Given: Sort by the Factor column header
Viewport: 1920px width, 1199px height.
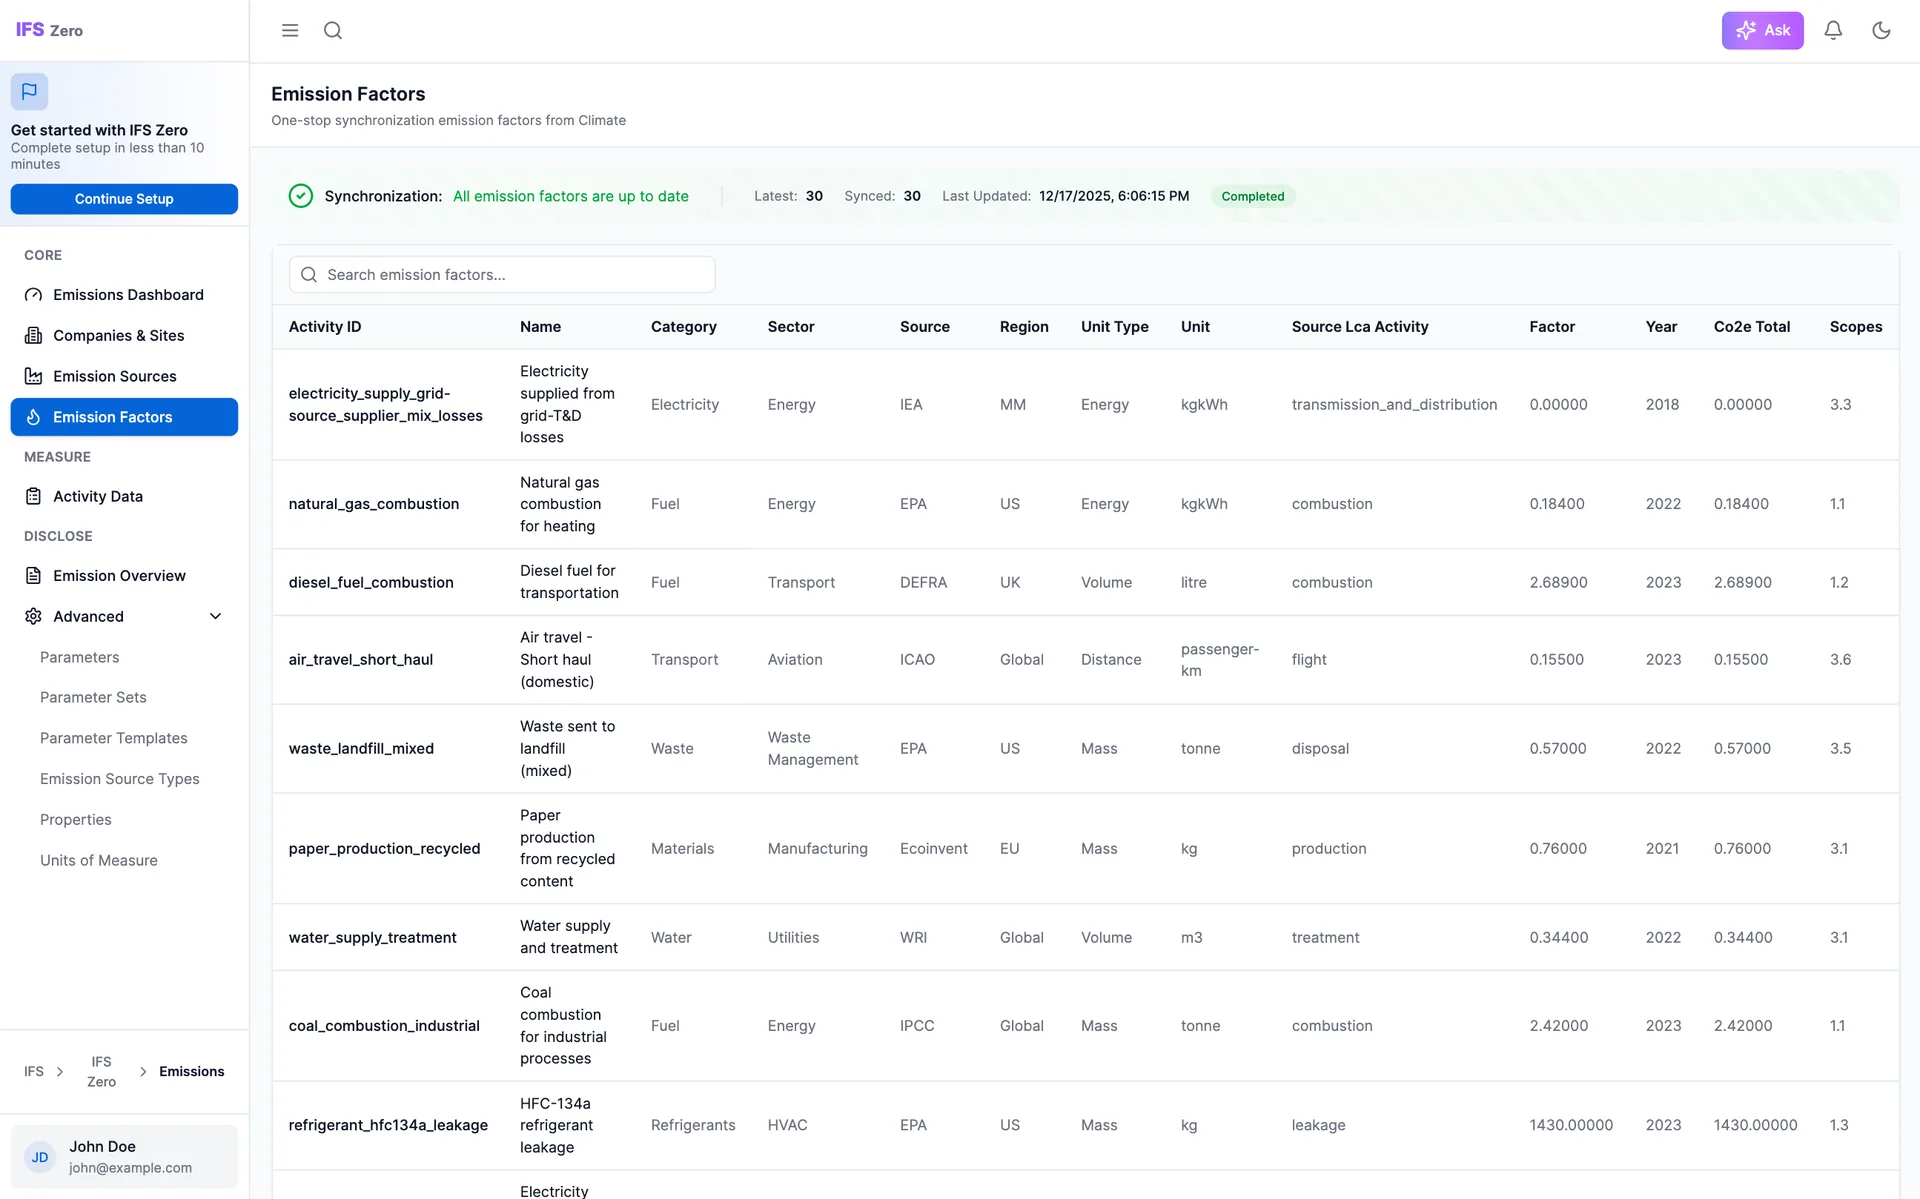Looking at the screenshot, I should pyautogui.click(x=1551, y=327).
